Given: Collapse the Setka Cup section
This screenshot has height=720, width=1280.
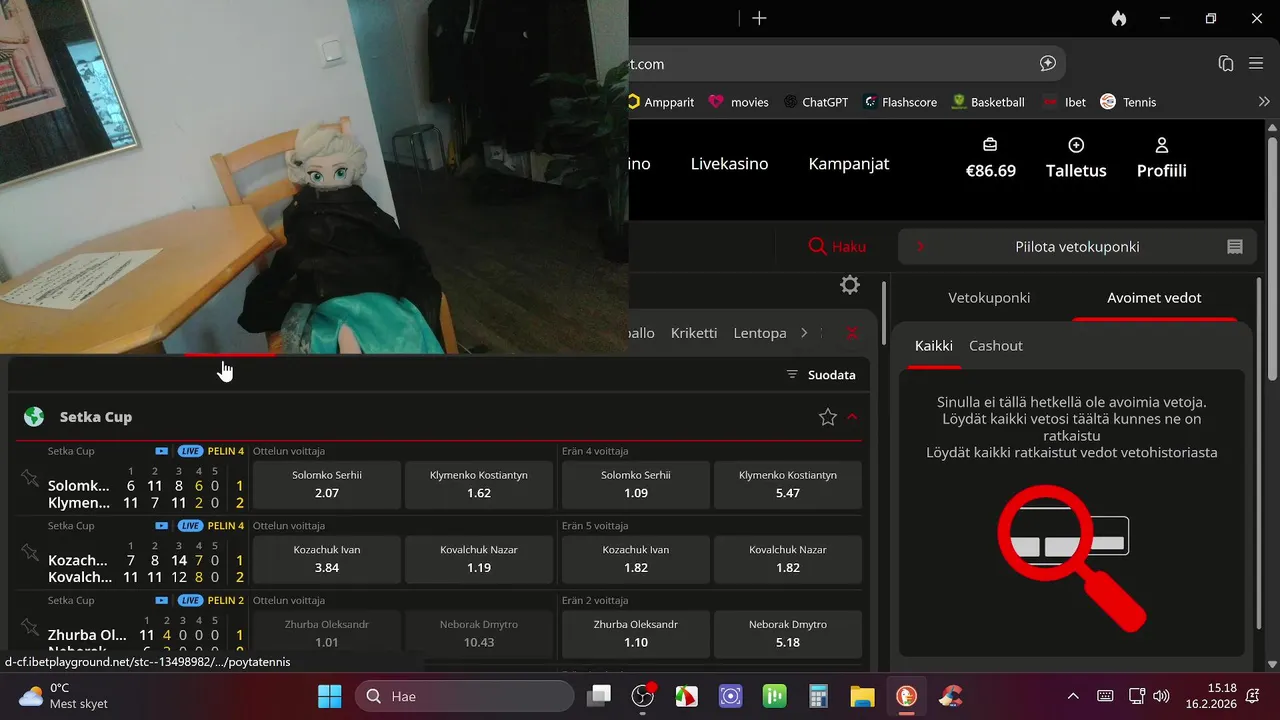Looking at the screenshot, I should pos(852,417).
